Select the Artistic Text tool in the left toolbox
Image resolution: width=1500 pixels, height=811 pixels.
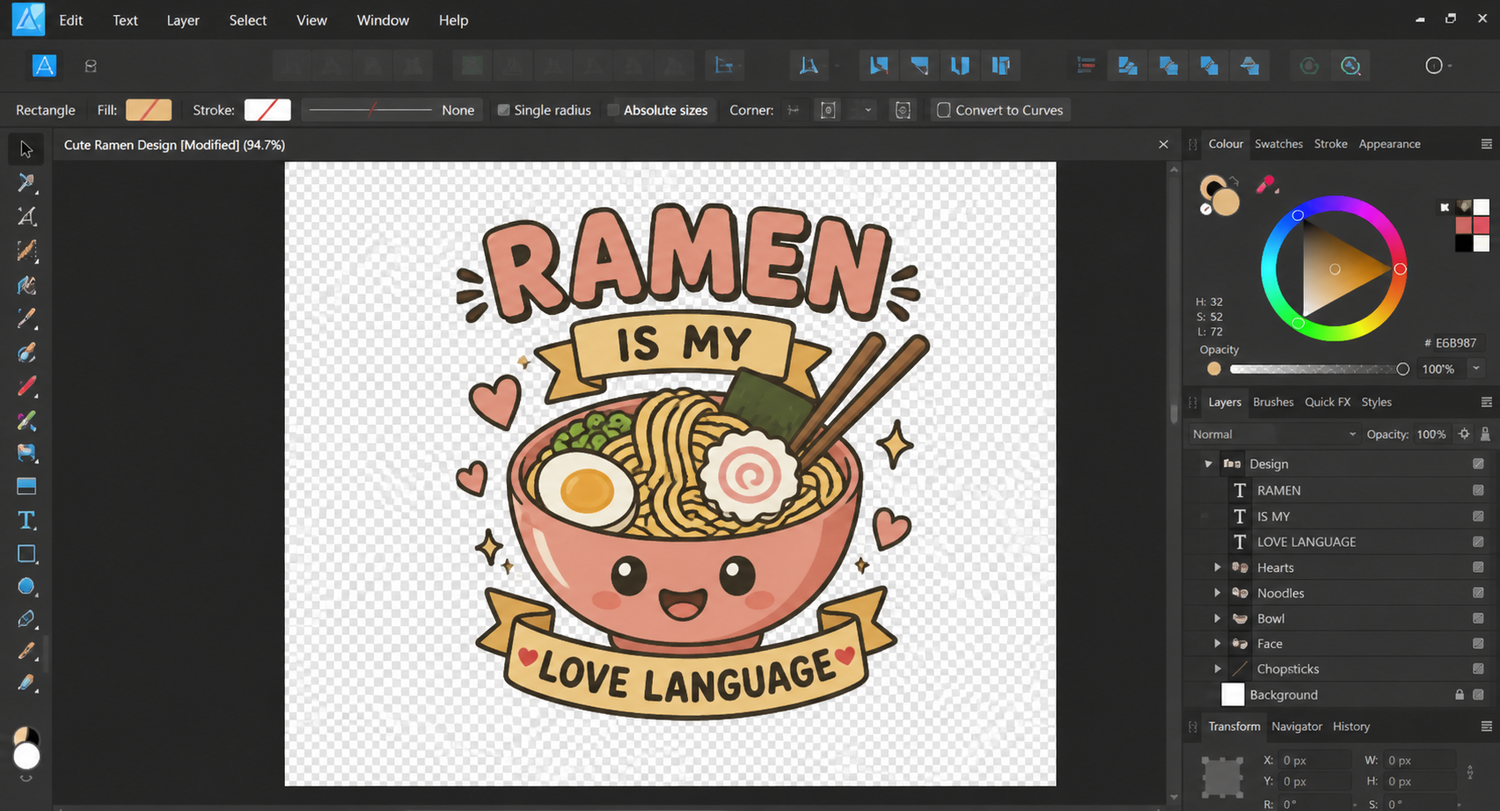pos(26,520)
